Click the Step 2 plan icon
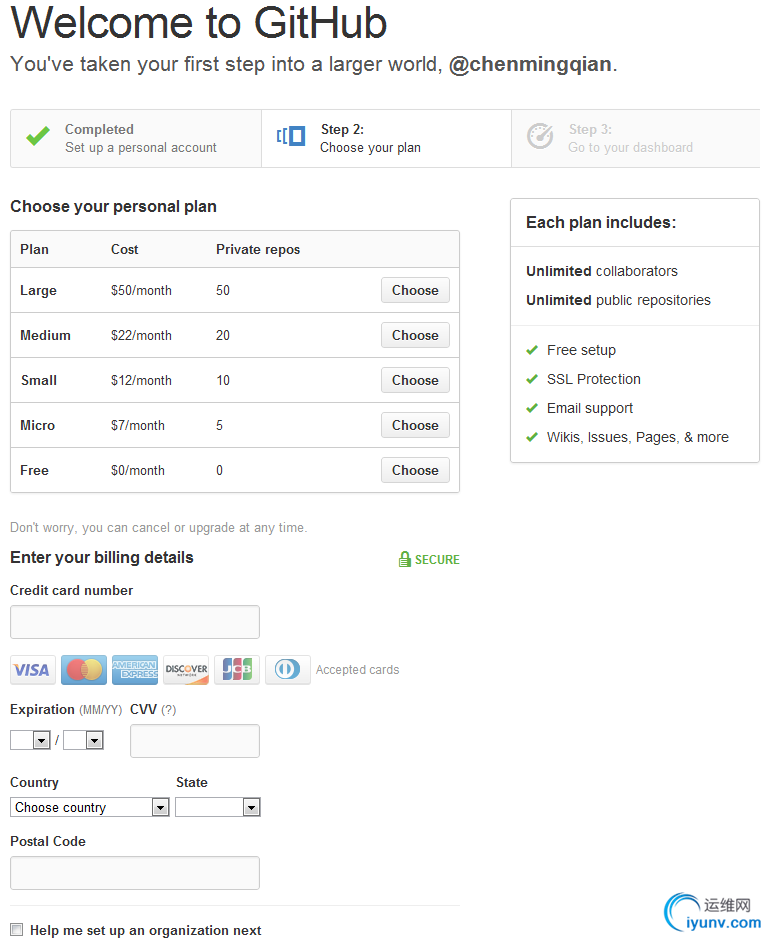The image size is (767, 939). pos(291,136)
